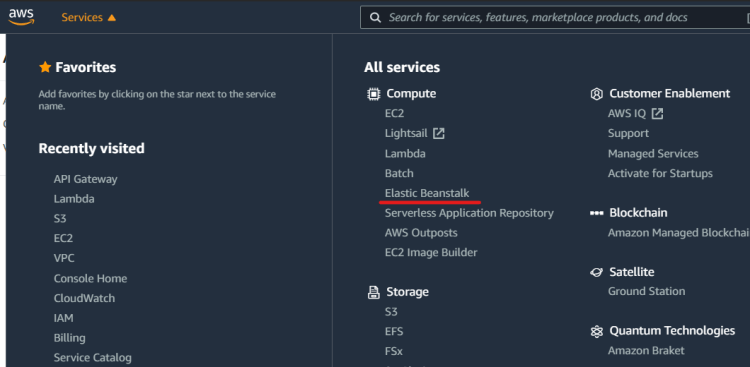Screen dimensions: 750x367
Task: Click the magnifier search icon
Action: pyautogui.click(x=376, y=18)
